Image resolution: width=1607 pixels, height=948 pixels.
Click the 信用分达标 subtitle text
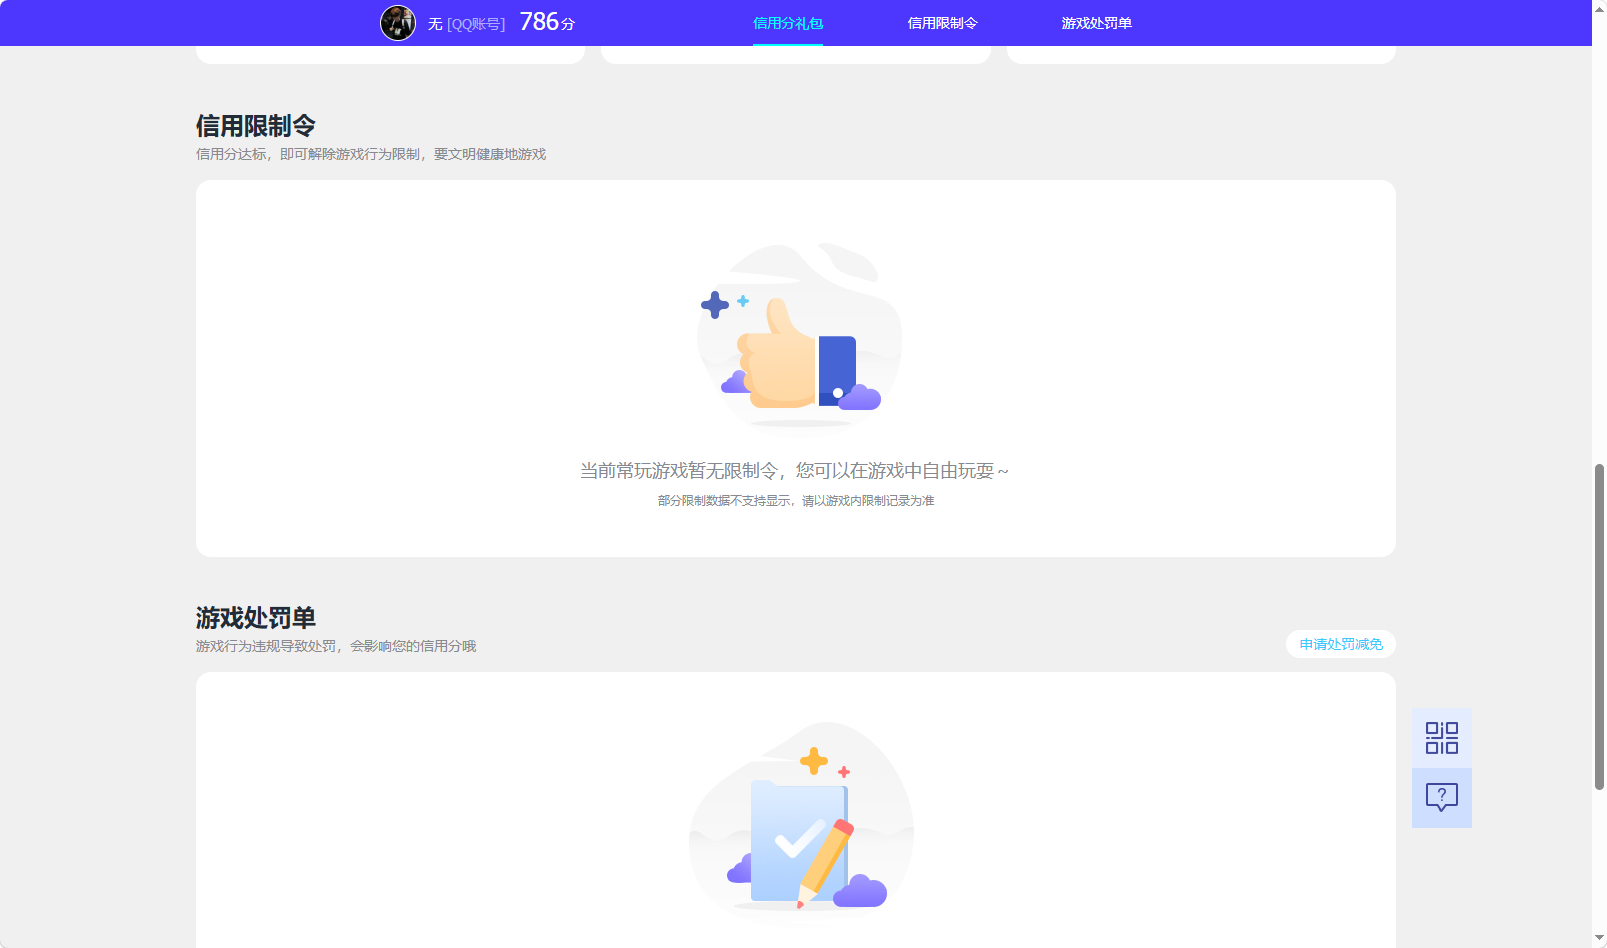[x=371, y=154]
